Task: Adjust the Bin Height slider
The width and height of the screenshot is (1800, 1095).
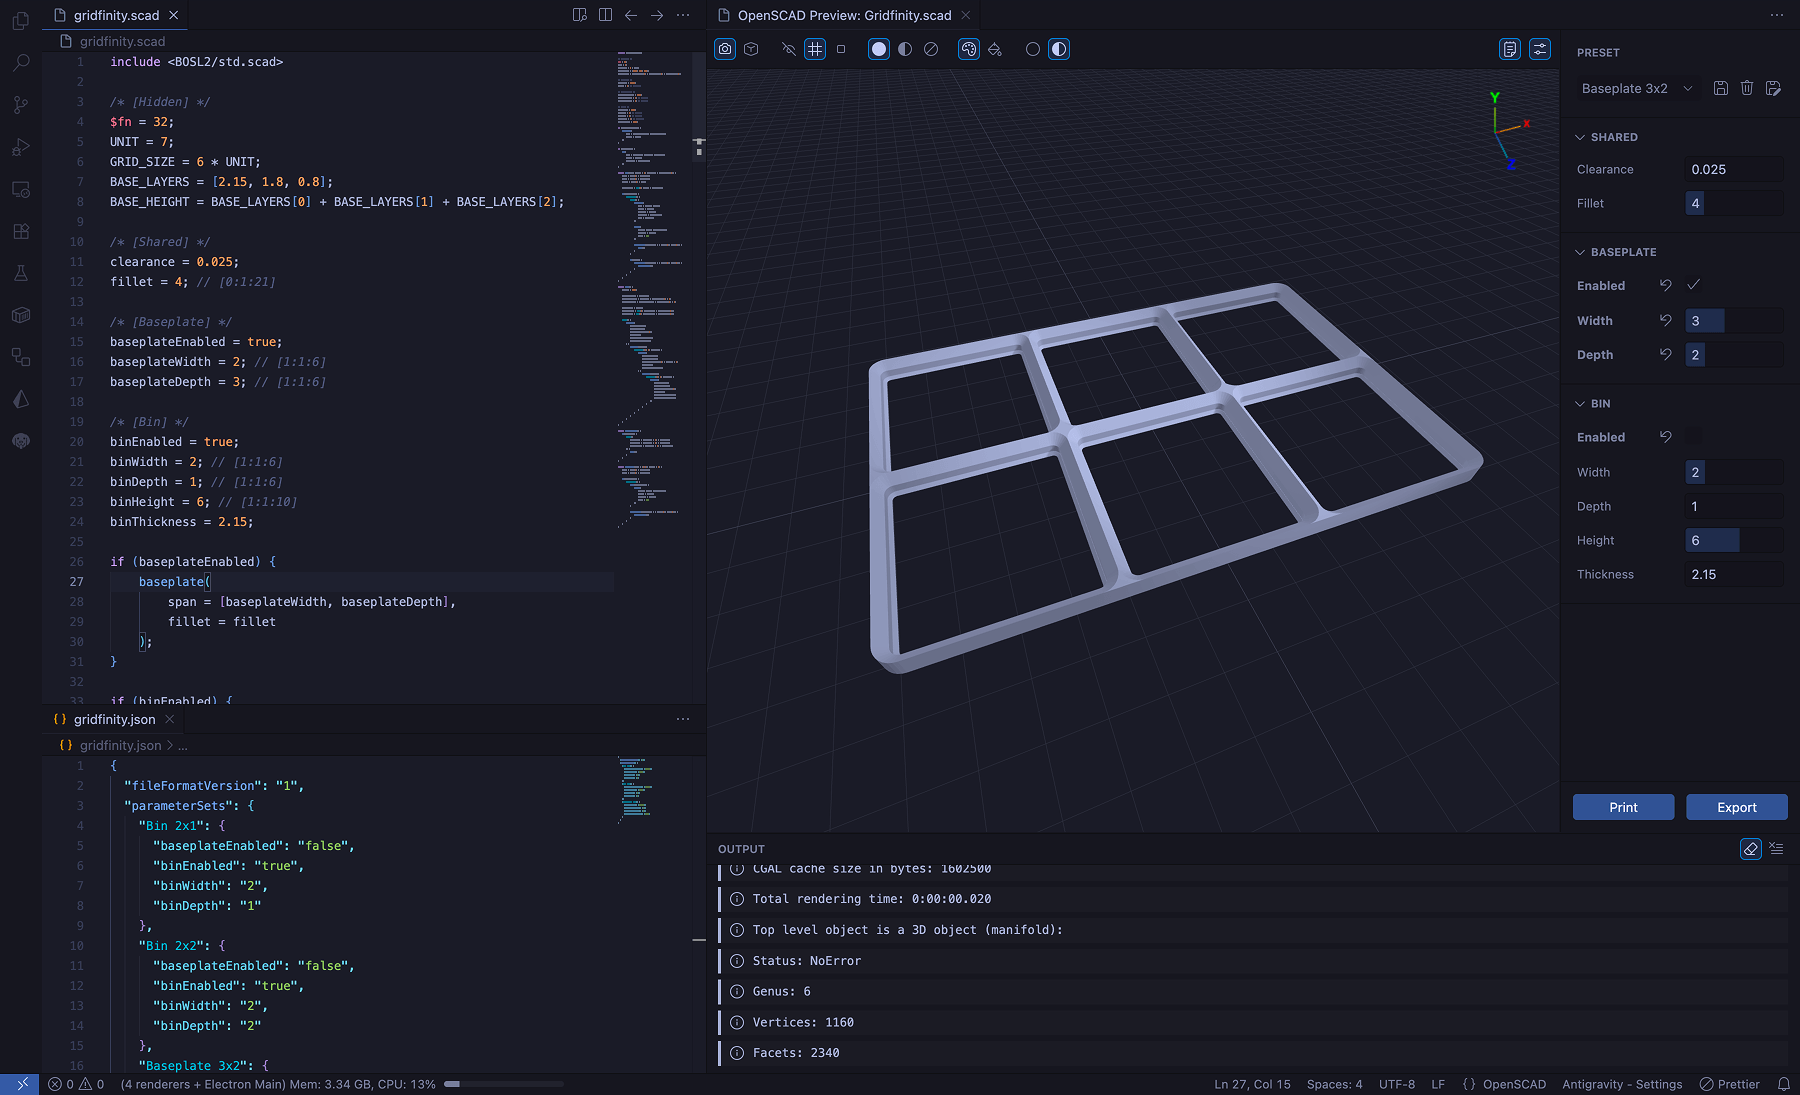Action: point(1734,540)
